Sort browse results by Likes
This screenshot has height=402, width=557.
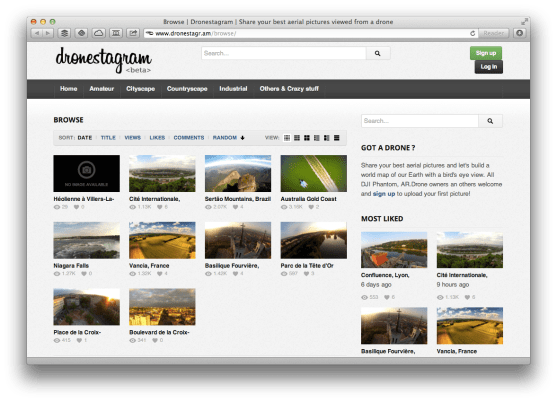[157, 138]
